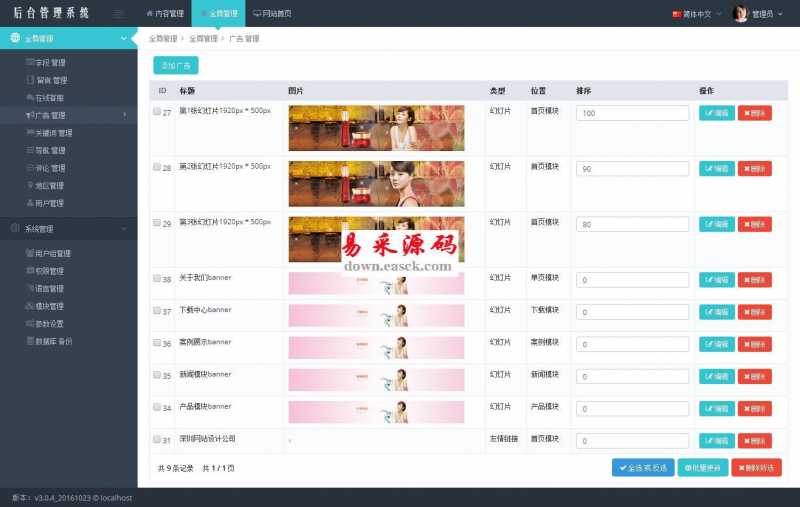
Task: Click the flag icon next to 简体中文
Action: [x=677, y=14]
